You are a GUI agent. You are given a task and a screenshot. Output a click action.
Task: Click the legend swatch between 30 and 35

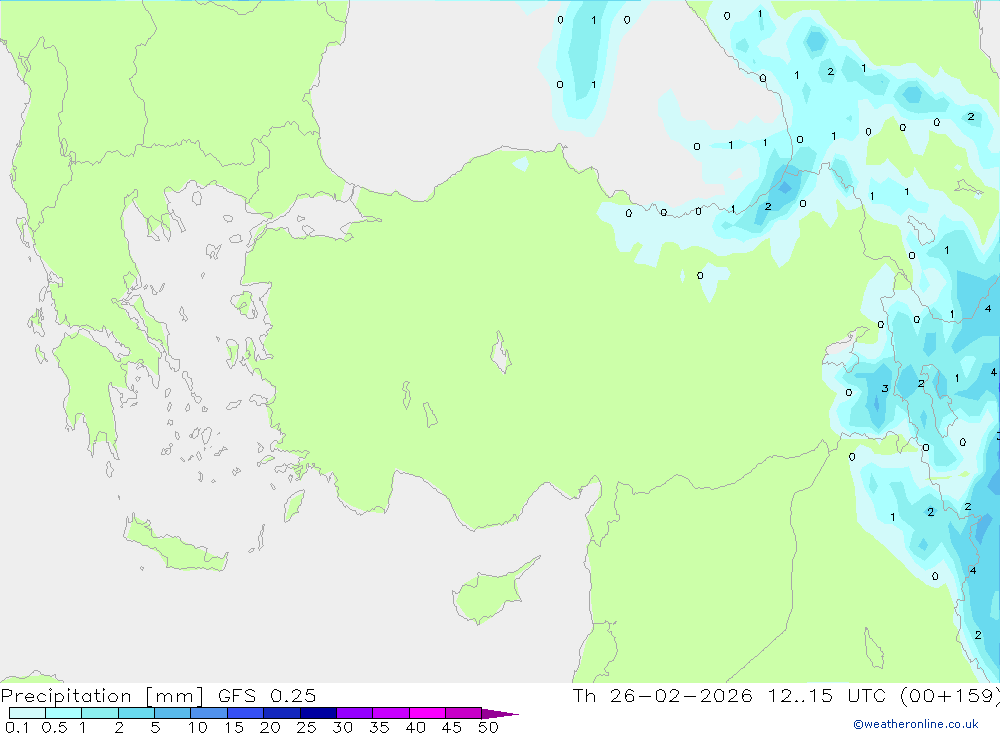[x=355, y=713]
